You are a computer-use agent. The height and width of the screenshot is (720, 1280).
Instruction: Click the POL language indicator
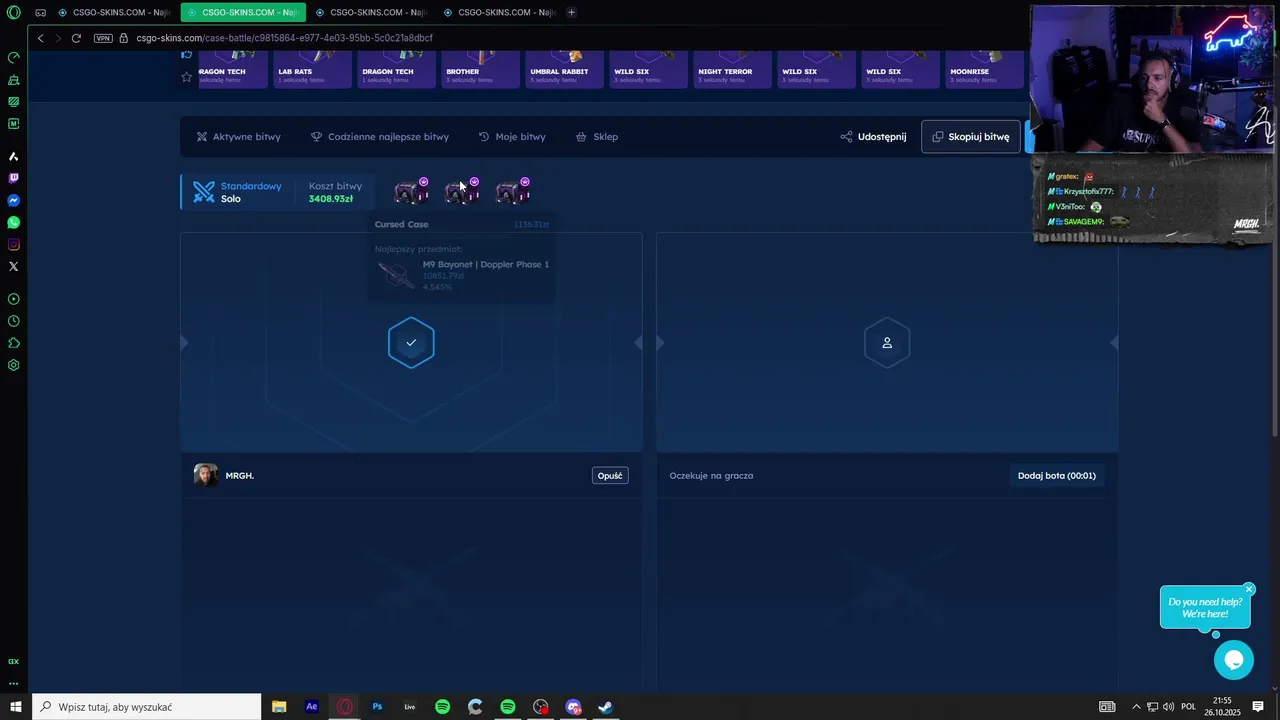(1188, 707)
